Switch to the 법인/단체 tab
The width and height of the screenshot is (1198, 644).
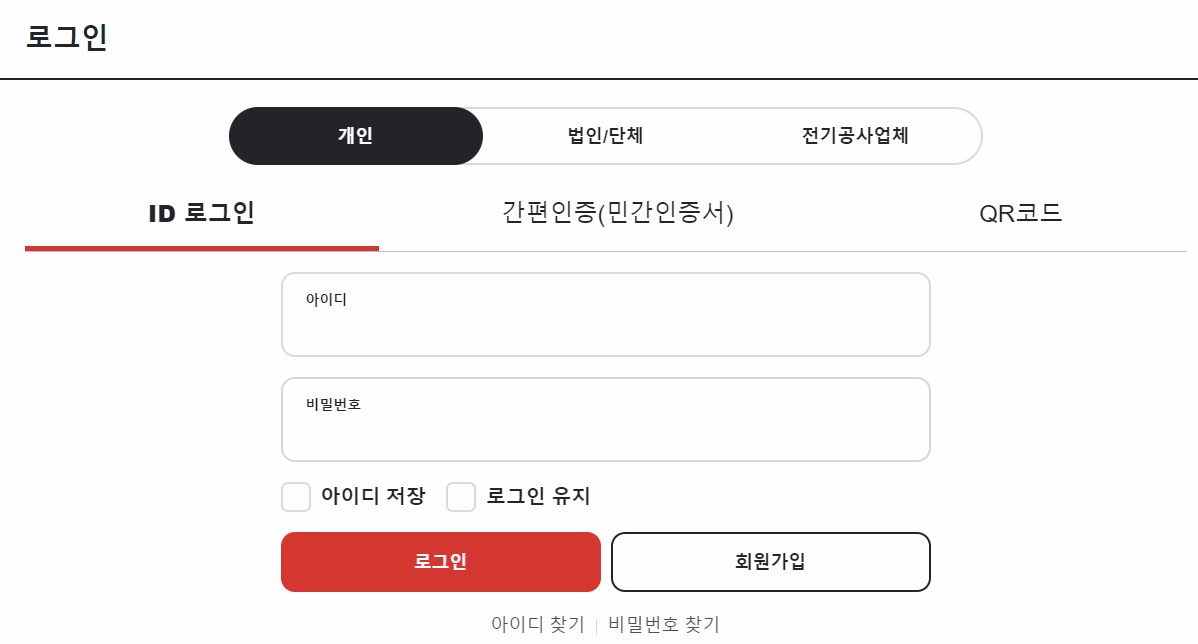pyautogui.click(x=605, y=136)
